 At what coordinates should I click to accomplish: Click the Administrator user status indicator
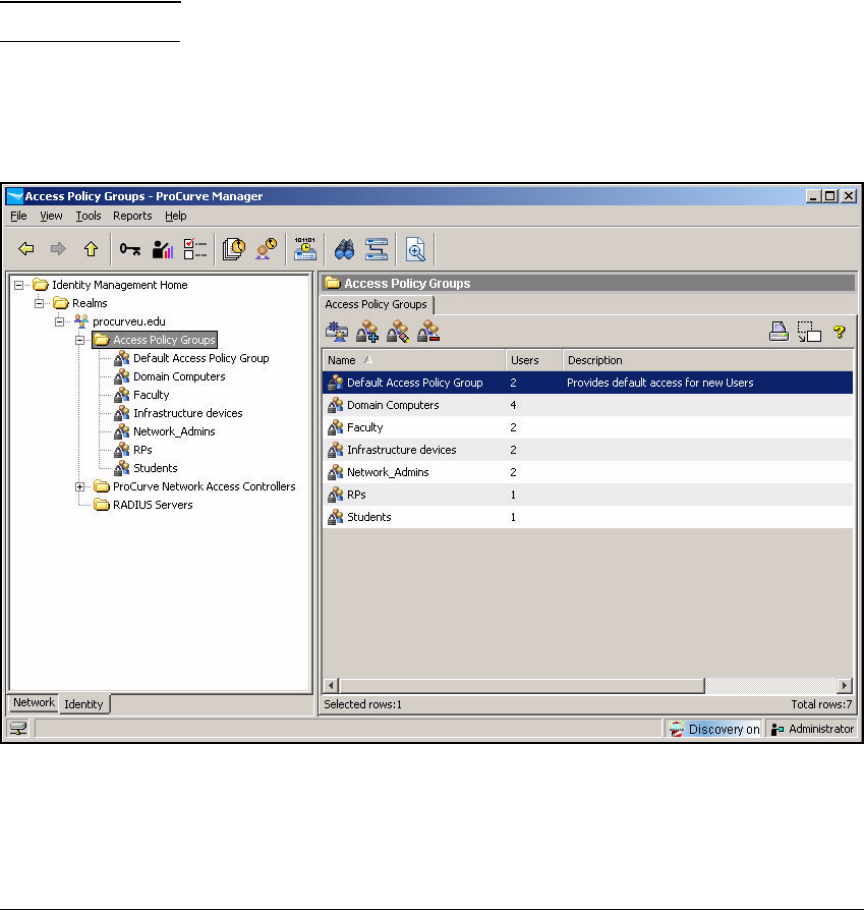812,729
